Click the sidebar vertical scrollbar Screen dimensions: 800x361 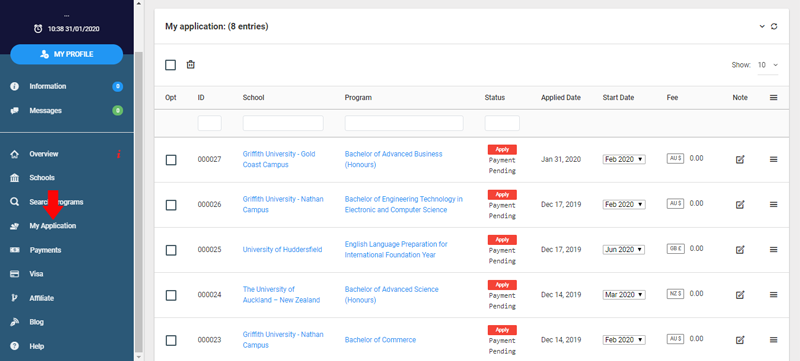(x=139, y=201)
